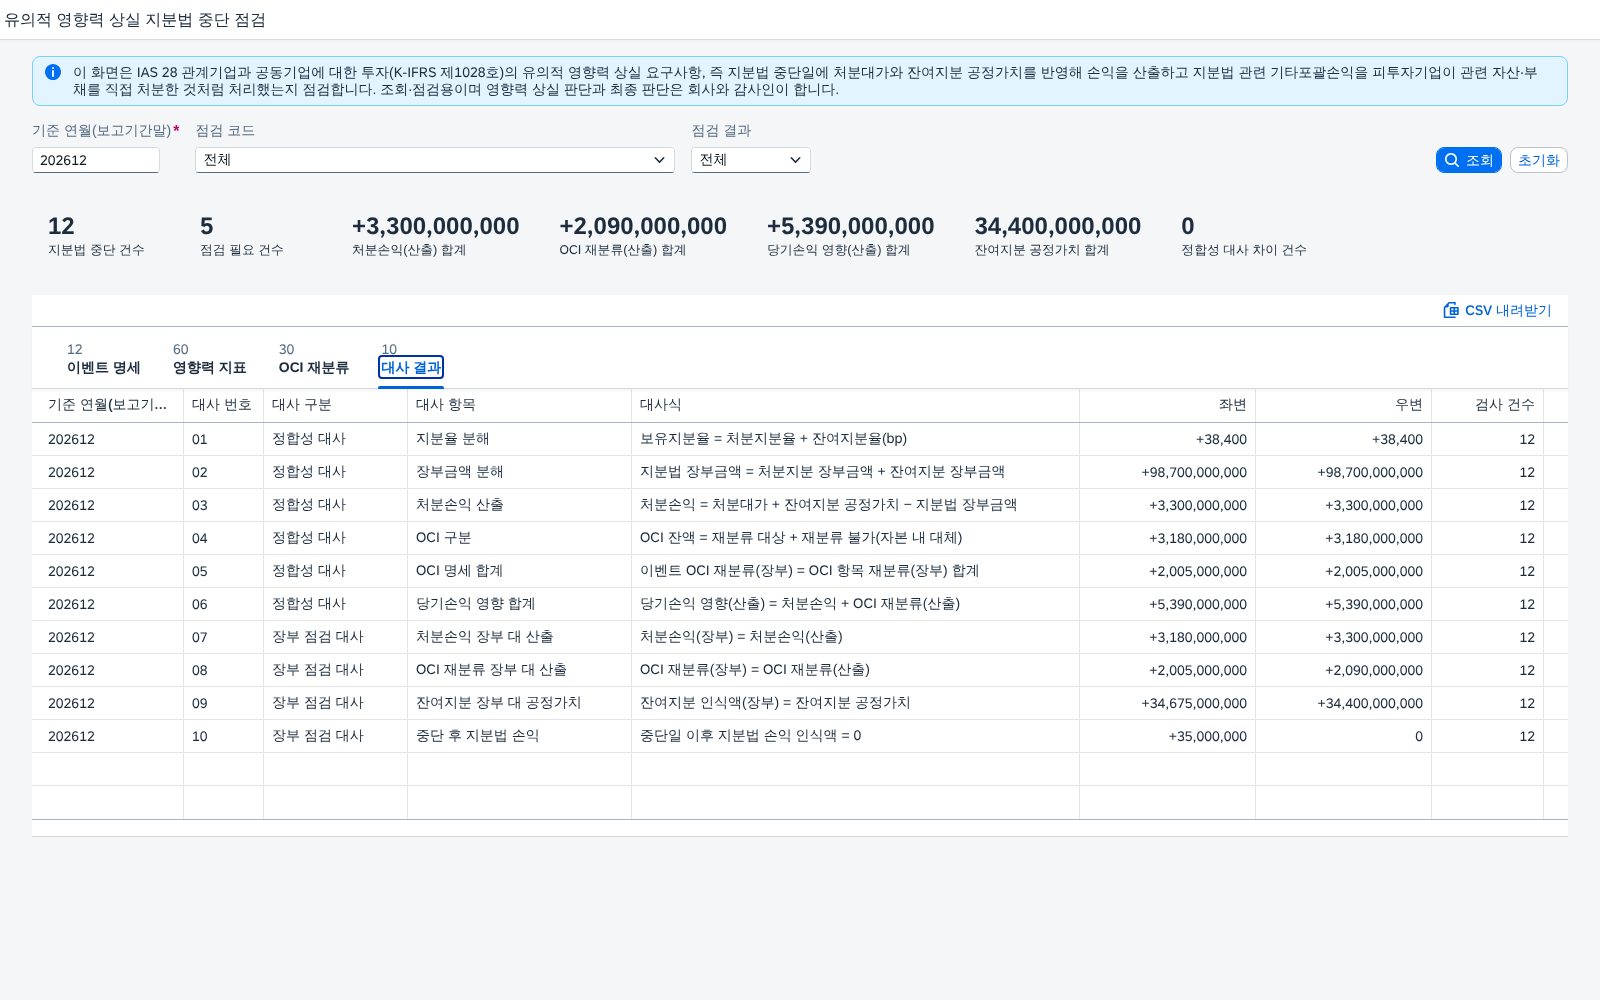Click the 잔여지분 공정가치 합계 value 34,400,000,000
1600x1000 pixels.
tap(1057, 227)
